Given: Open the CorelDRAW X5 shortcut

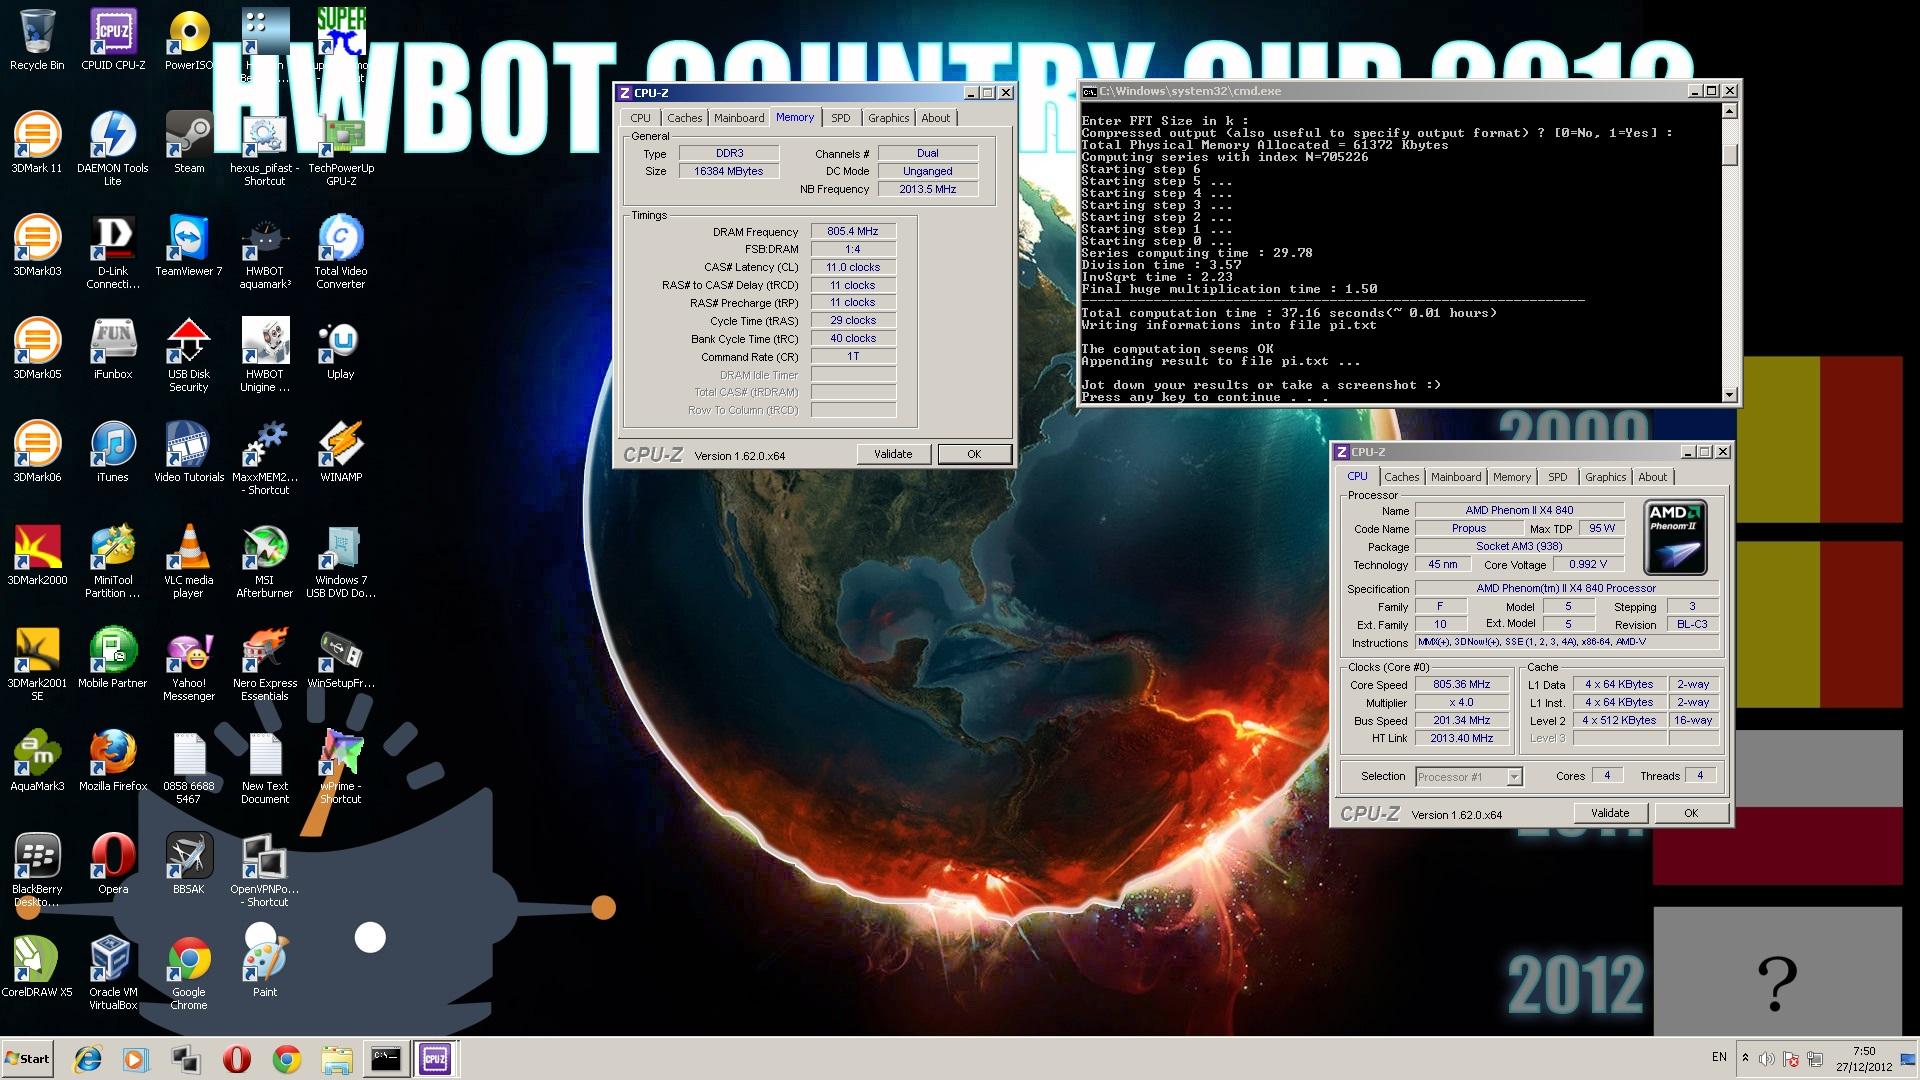Looking at the screenshot, I should tap(37, 967).
